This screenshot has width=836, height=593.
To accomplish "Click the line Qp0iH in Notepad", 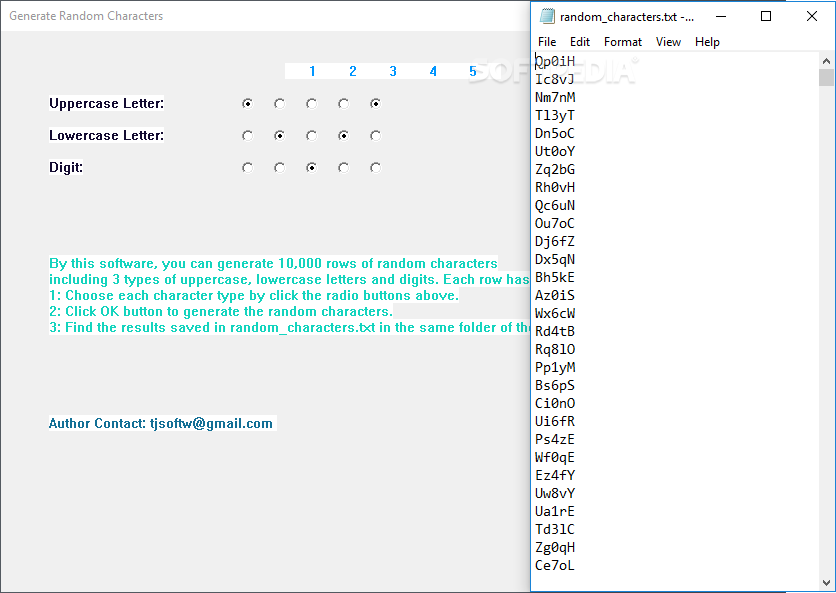I will click(x=555, y=61).
